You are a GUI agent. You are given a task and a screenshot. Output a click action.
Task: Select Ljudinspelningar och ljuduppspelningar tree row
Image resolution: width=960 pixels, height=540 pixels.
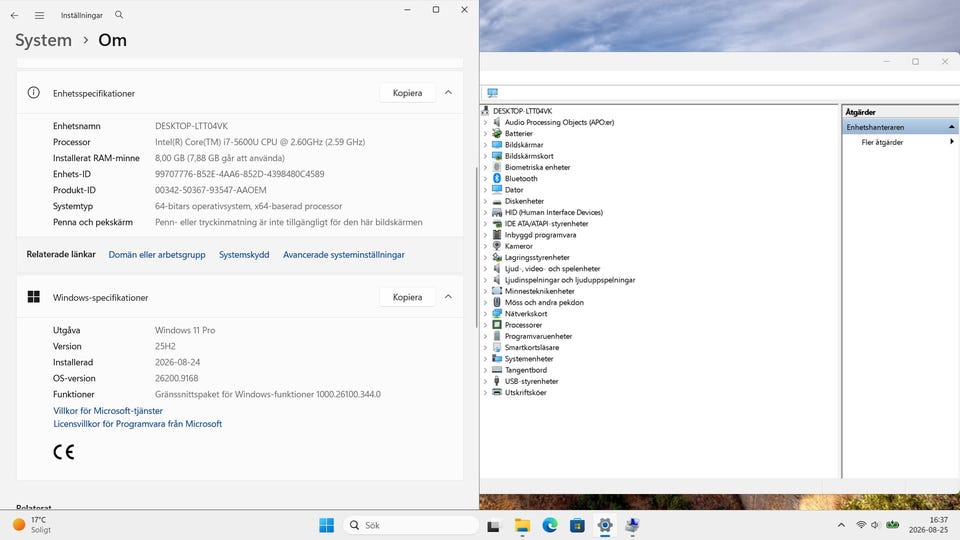point(569,280)
